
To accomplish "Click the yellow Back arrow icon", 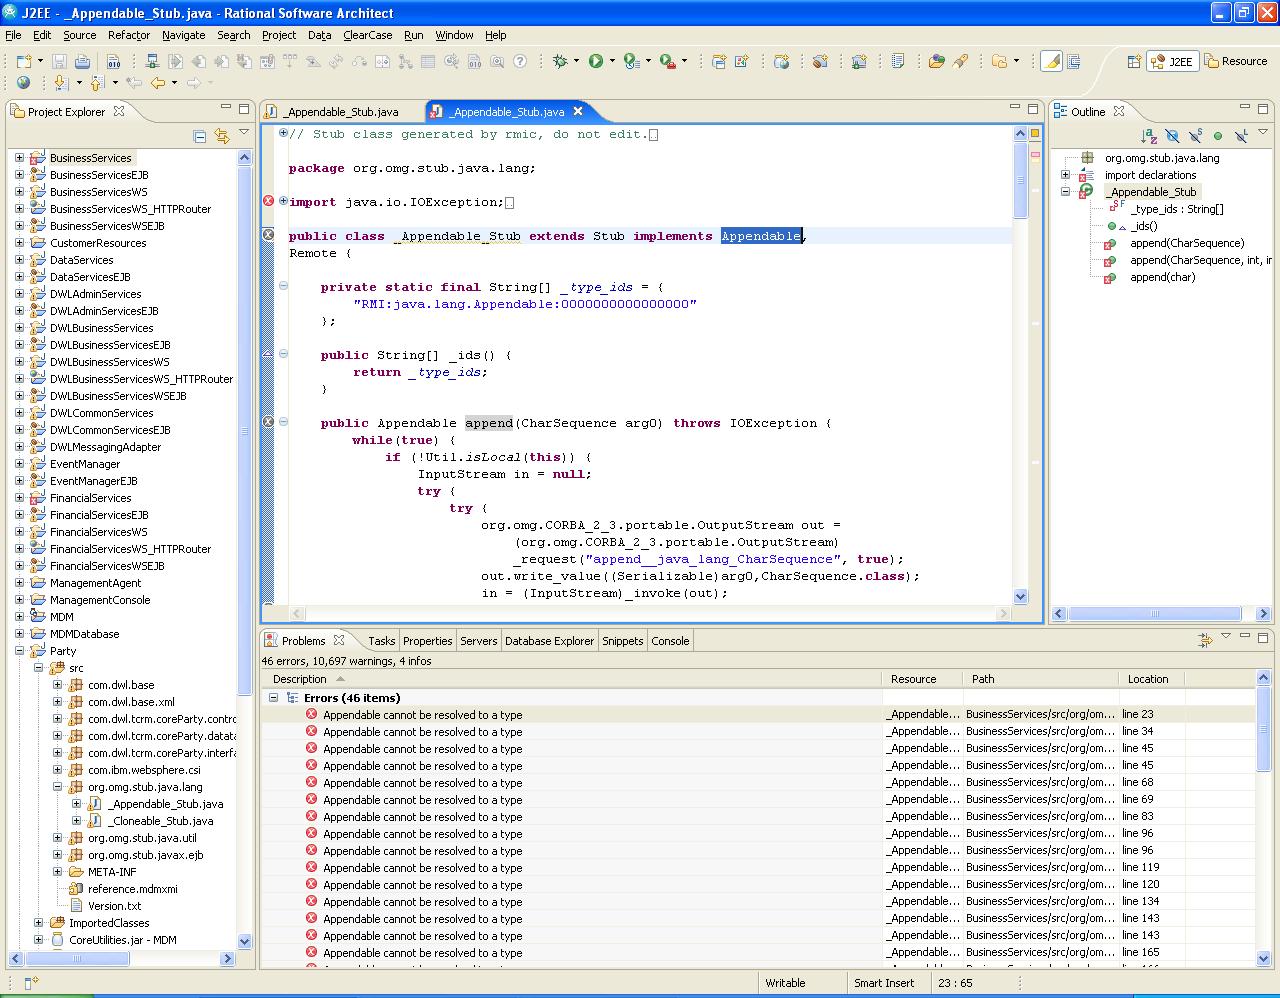I will [x=157, y=83].
